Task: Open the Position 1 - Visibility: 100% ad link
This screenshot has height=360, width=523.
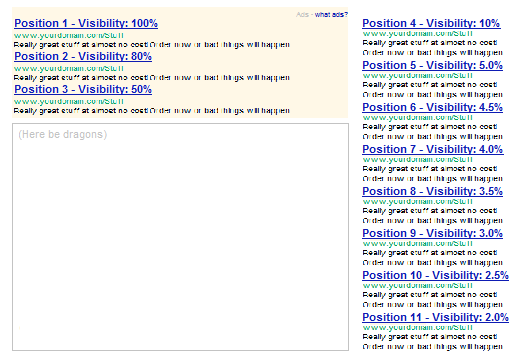Action: [x=86, y=23]
